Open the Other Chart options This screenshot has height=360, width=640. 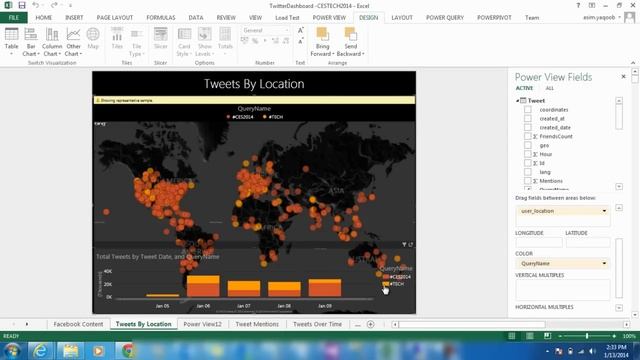pos(73,42)
